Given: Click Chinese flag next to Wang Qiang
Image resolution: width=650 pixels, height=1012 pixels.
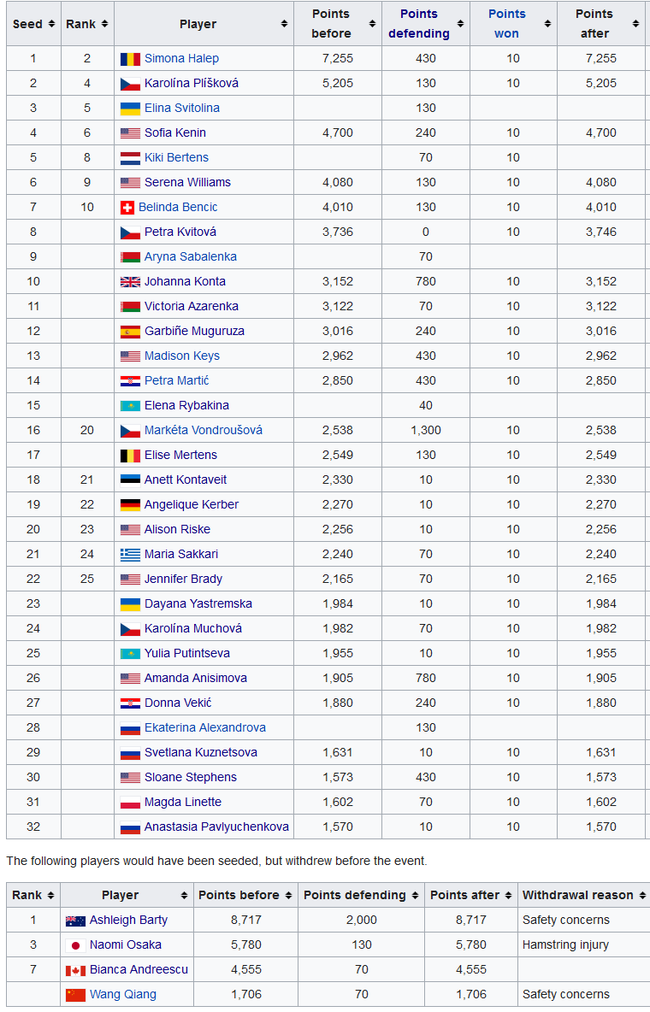Looking at the screenshot, I should click(76, 995).
